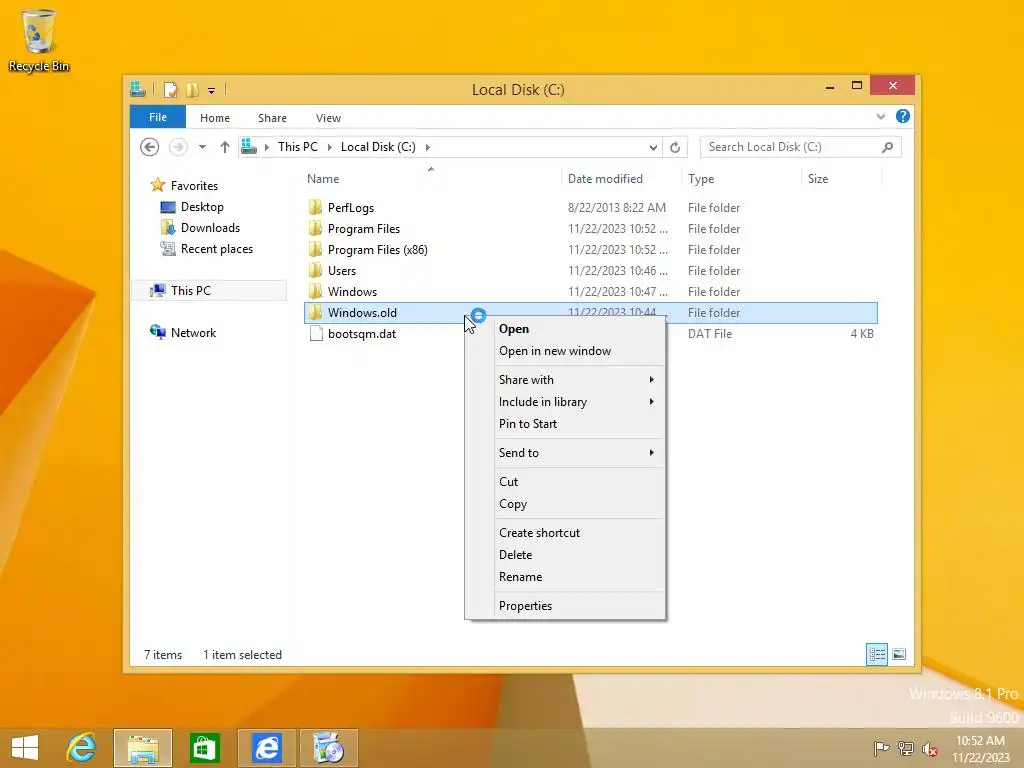Click the File Explorer taskbar icon

(143, 748)
